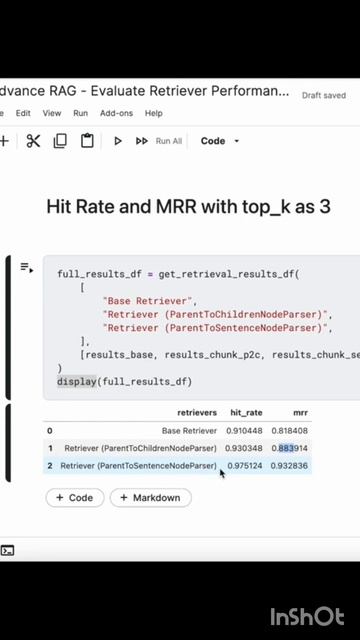Screen dimensions: 360x640
Task: Click row index 2 in output table
Action: point(50,466)
